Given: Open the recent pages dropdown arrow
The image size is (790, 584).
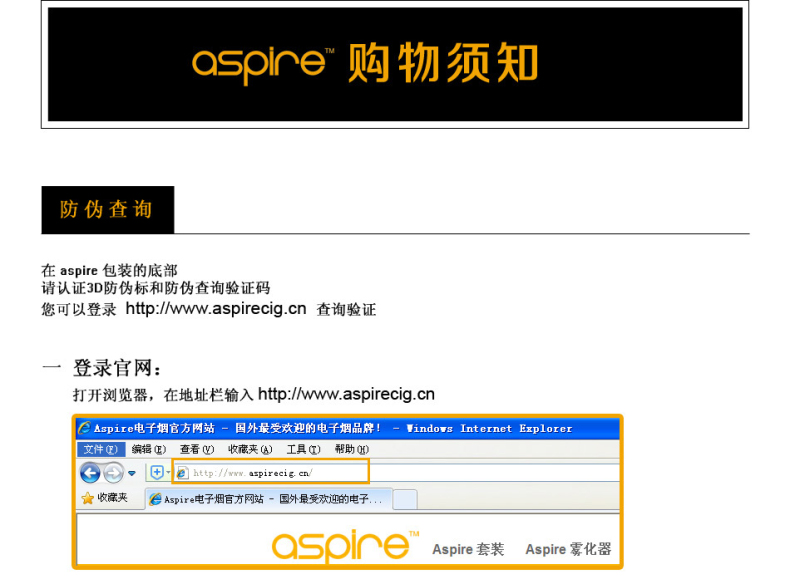Looking at the screenshot, I should coord(132,473).
